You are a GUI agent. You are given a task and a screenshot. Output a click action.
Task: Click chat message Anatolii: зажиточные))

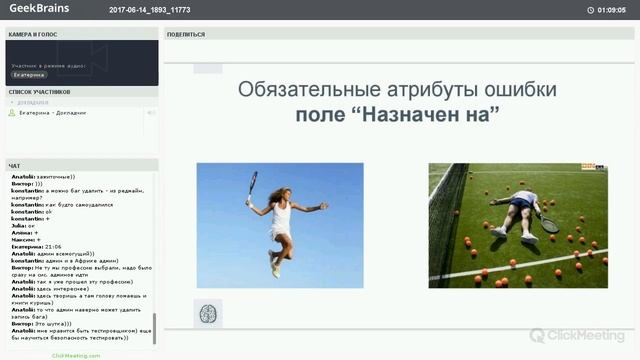[43, 177]
